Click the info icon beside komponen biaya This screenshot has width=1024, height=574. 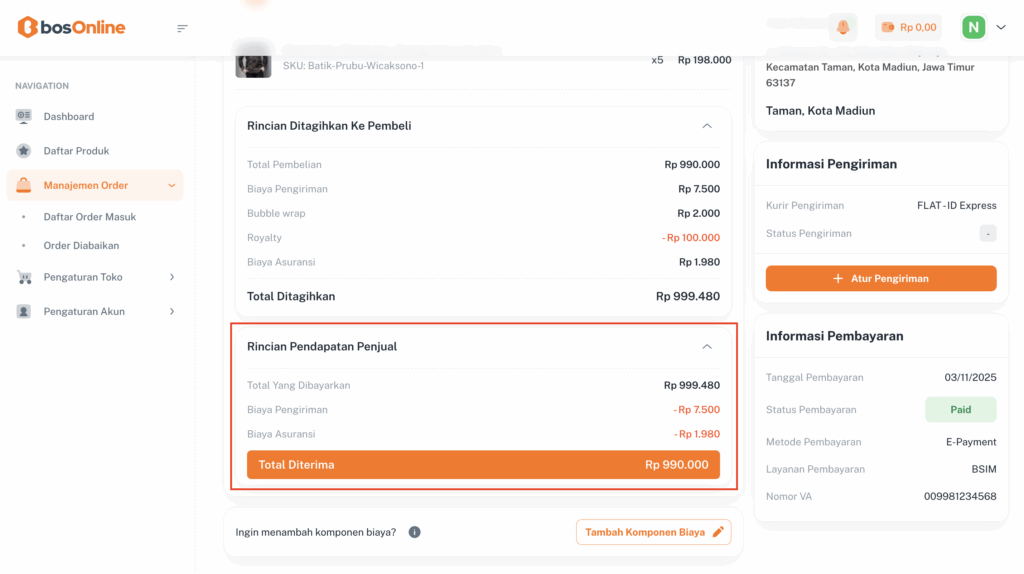pos(414,532)
